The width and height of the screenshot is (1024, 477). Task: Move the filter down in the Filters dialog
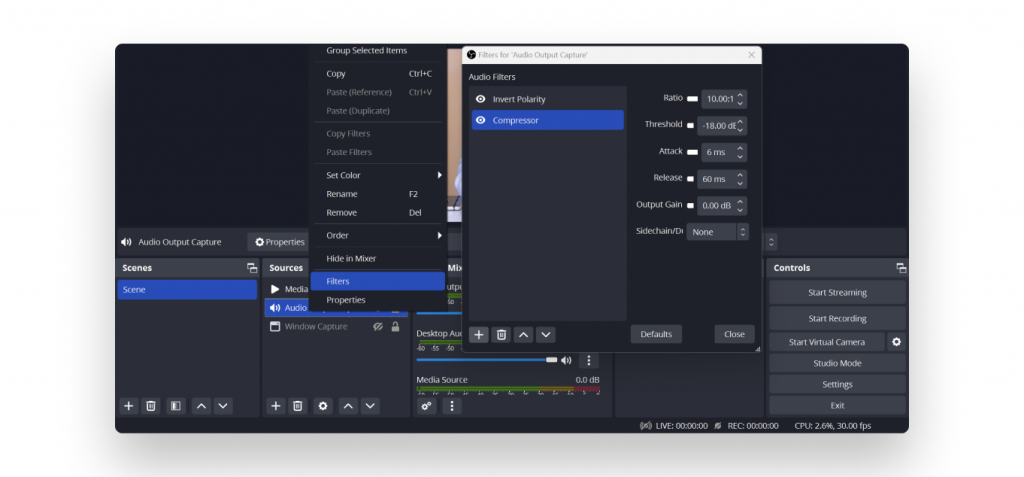(546, 335)
